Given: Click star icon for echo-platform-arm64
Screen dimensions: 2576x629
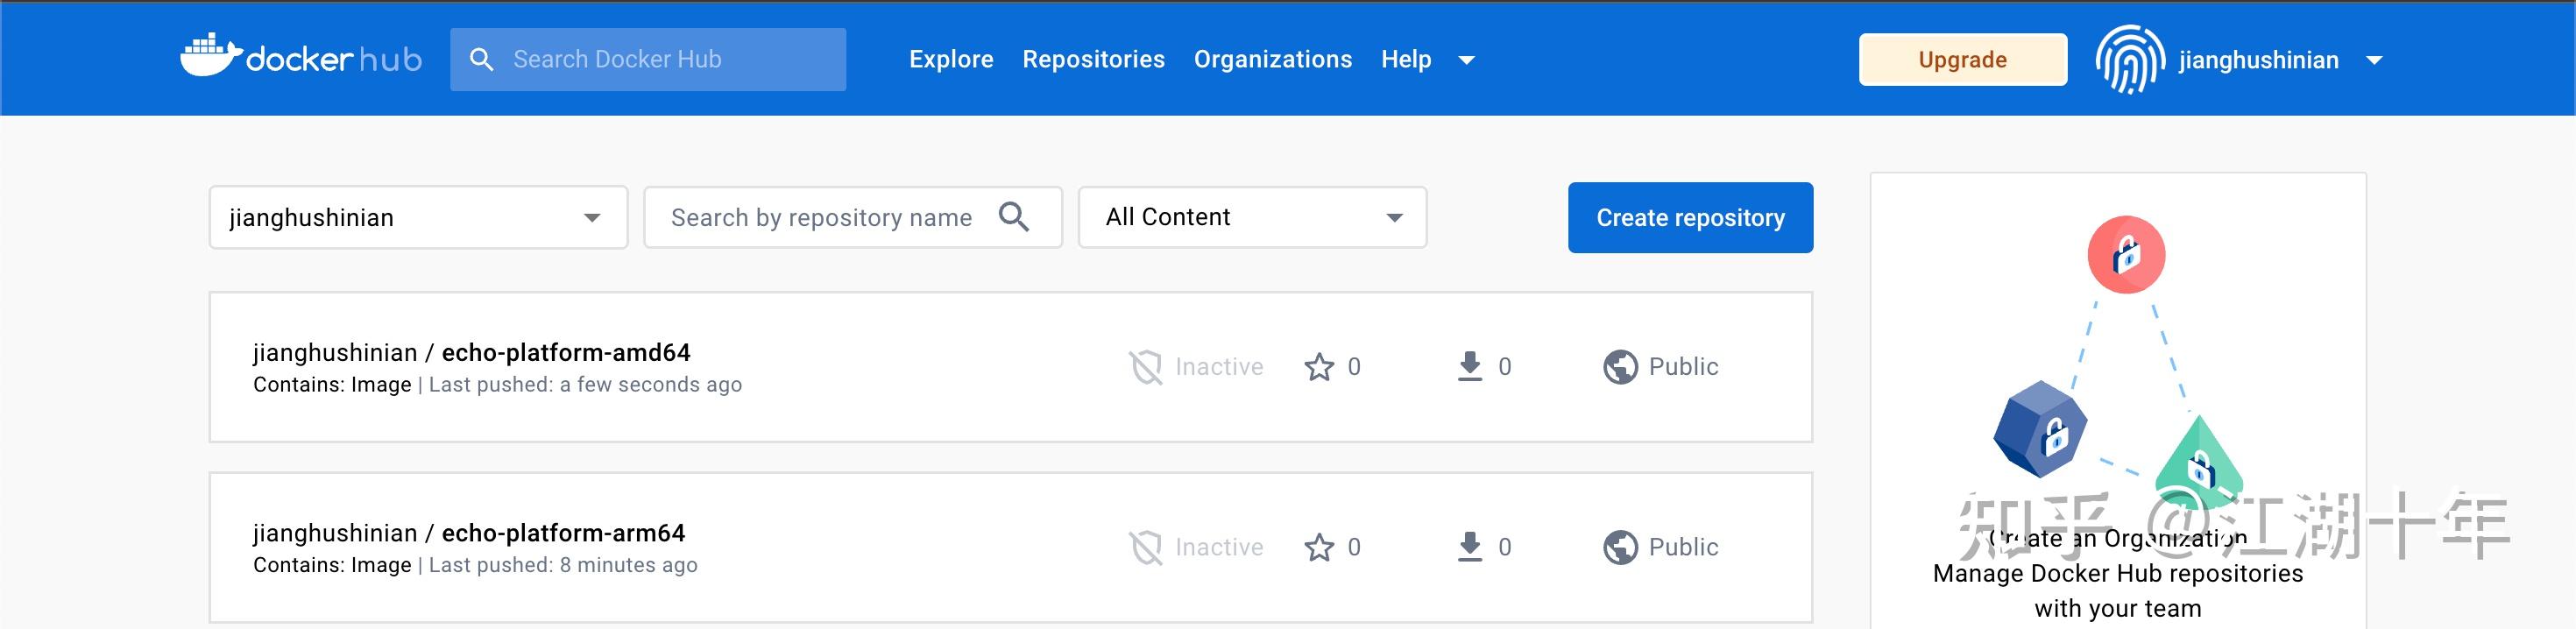Looking at the screenshot, I should pos(1319,547).
